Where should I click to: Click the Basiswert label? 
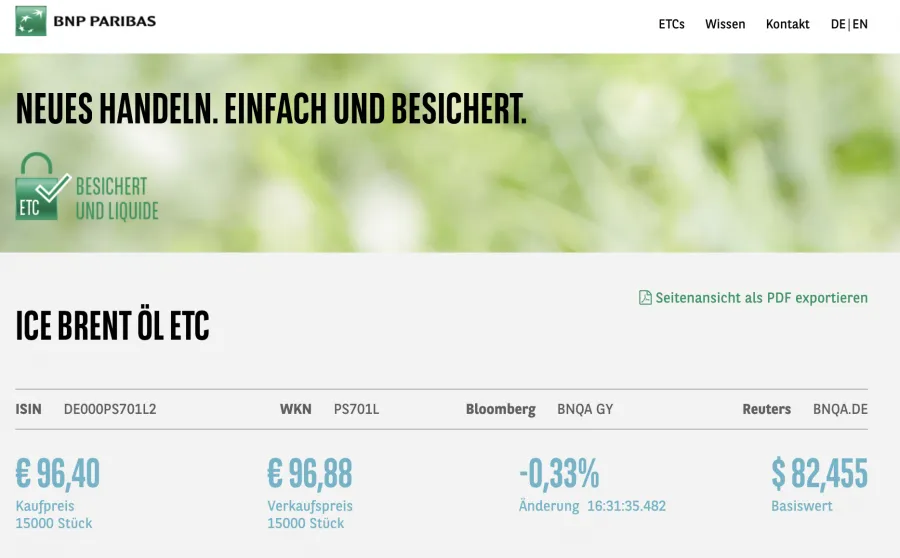(x=802, y=506)
